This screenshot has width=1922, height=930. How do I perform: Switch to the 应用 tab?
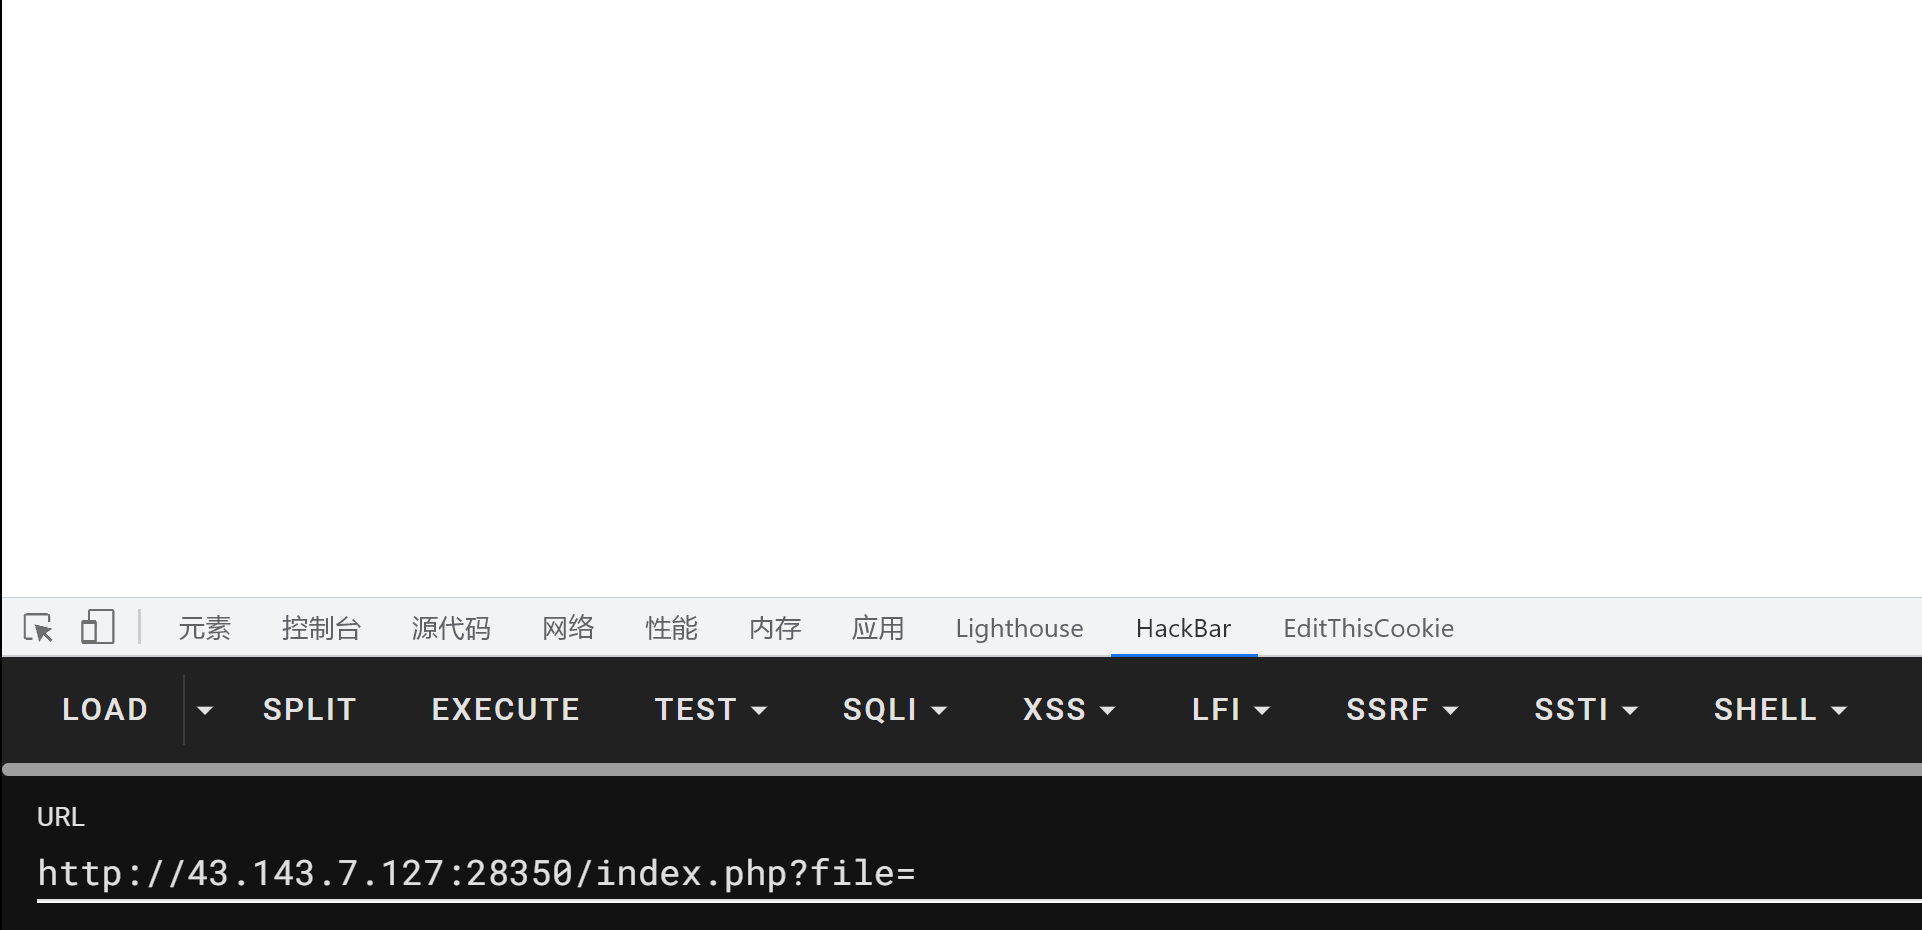[x=878, y=628]
